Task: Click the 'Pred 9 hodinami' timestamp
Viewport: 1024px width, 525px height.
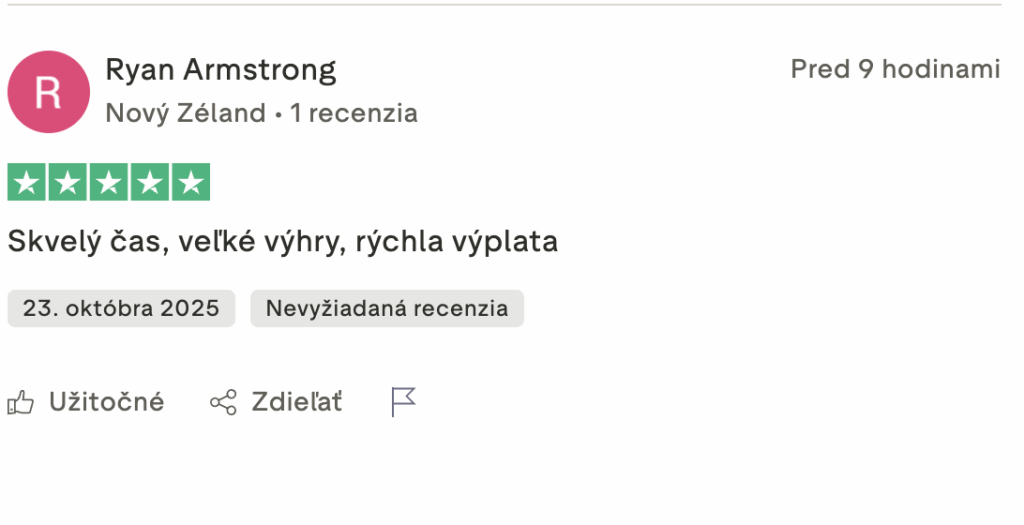Action: [895, 69]
